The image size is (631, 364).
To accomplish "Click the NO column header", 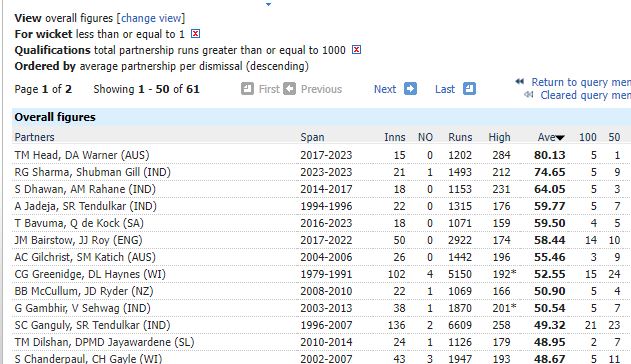I will click(x=425, y=137).
